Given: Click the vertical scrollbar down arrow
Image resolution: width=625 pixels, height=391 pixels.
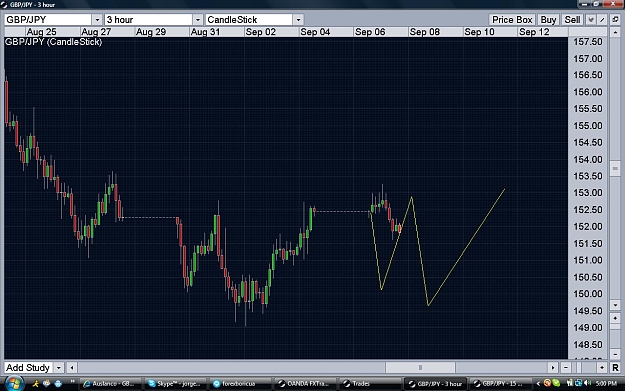Looking at the screenshot, I should click(615, 305).
